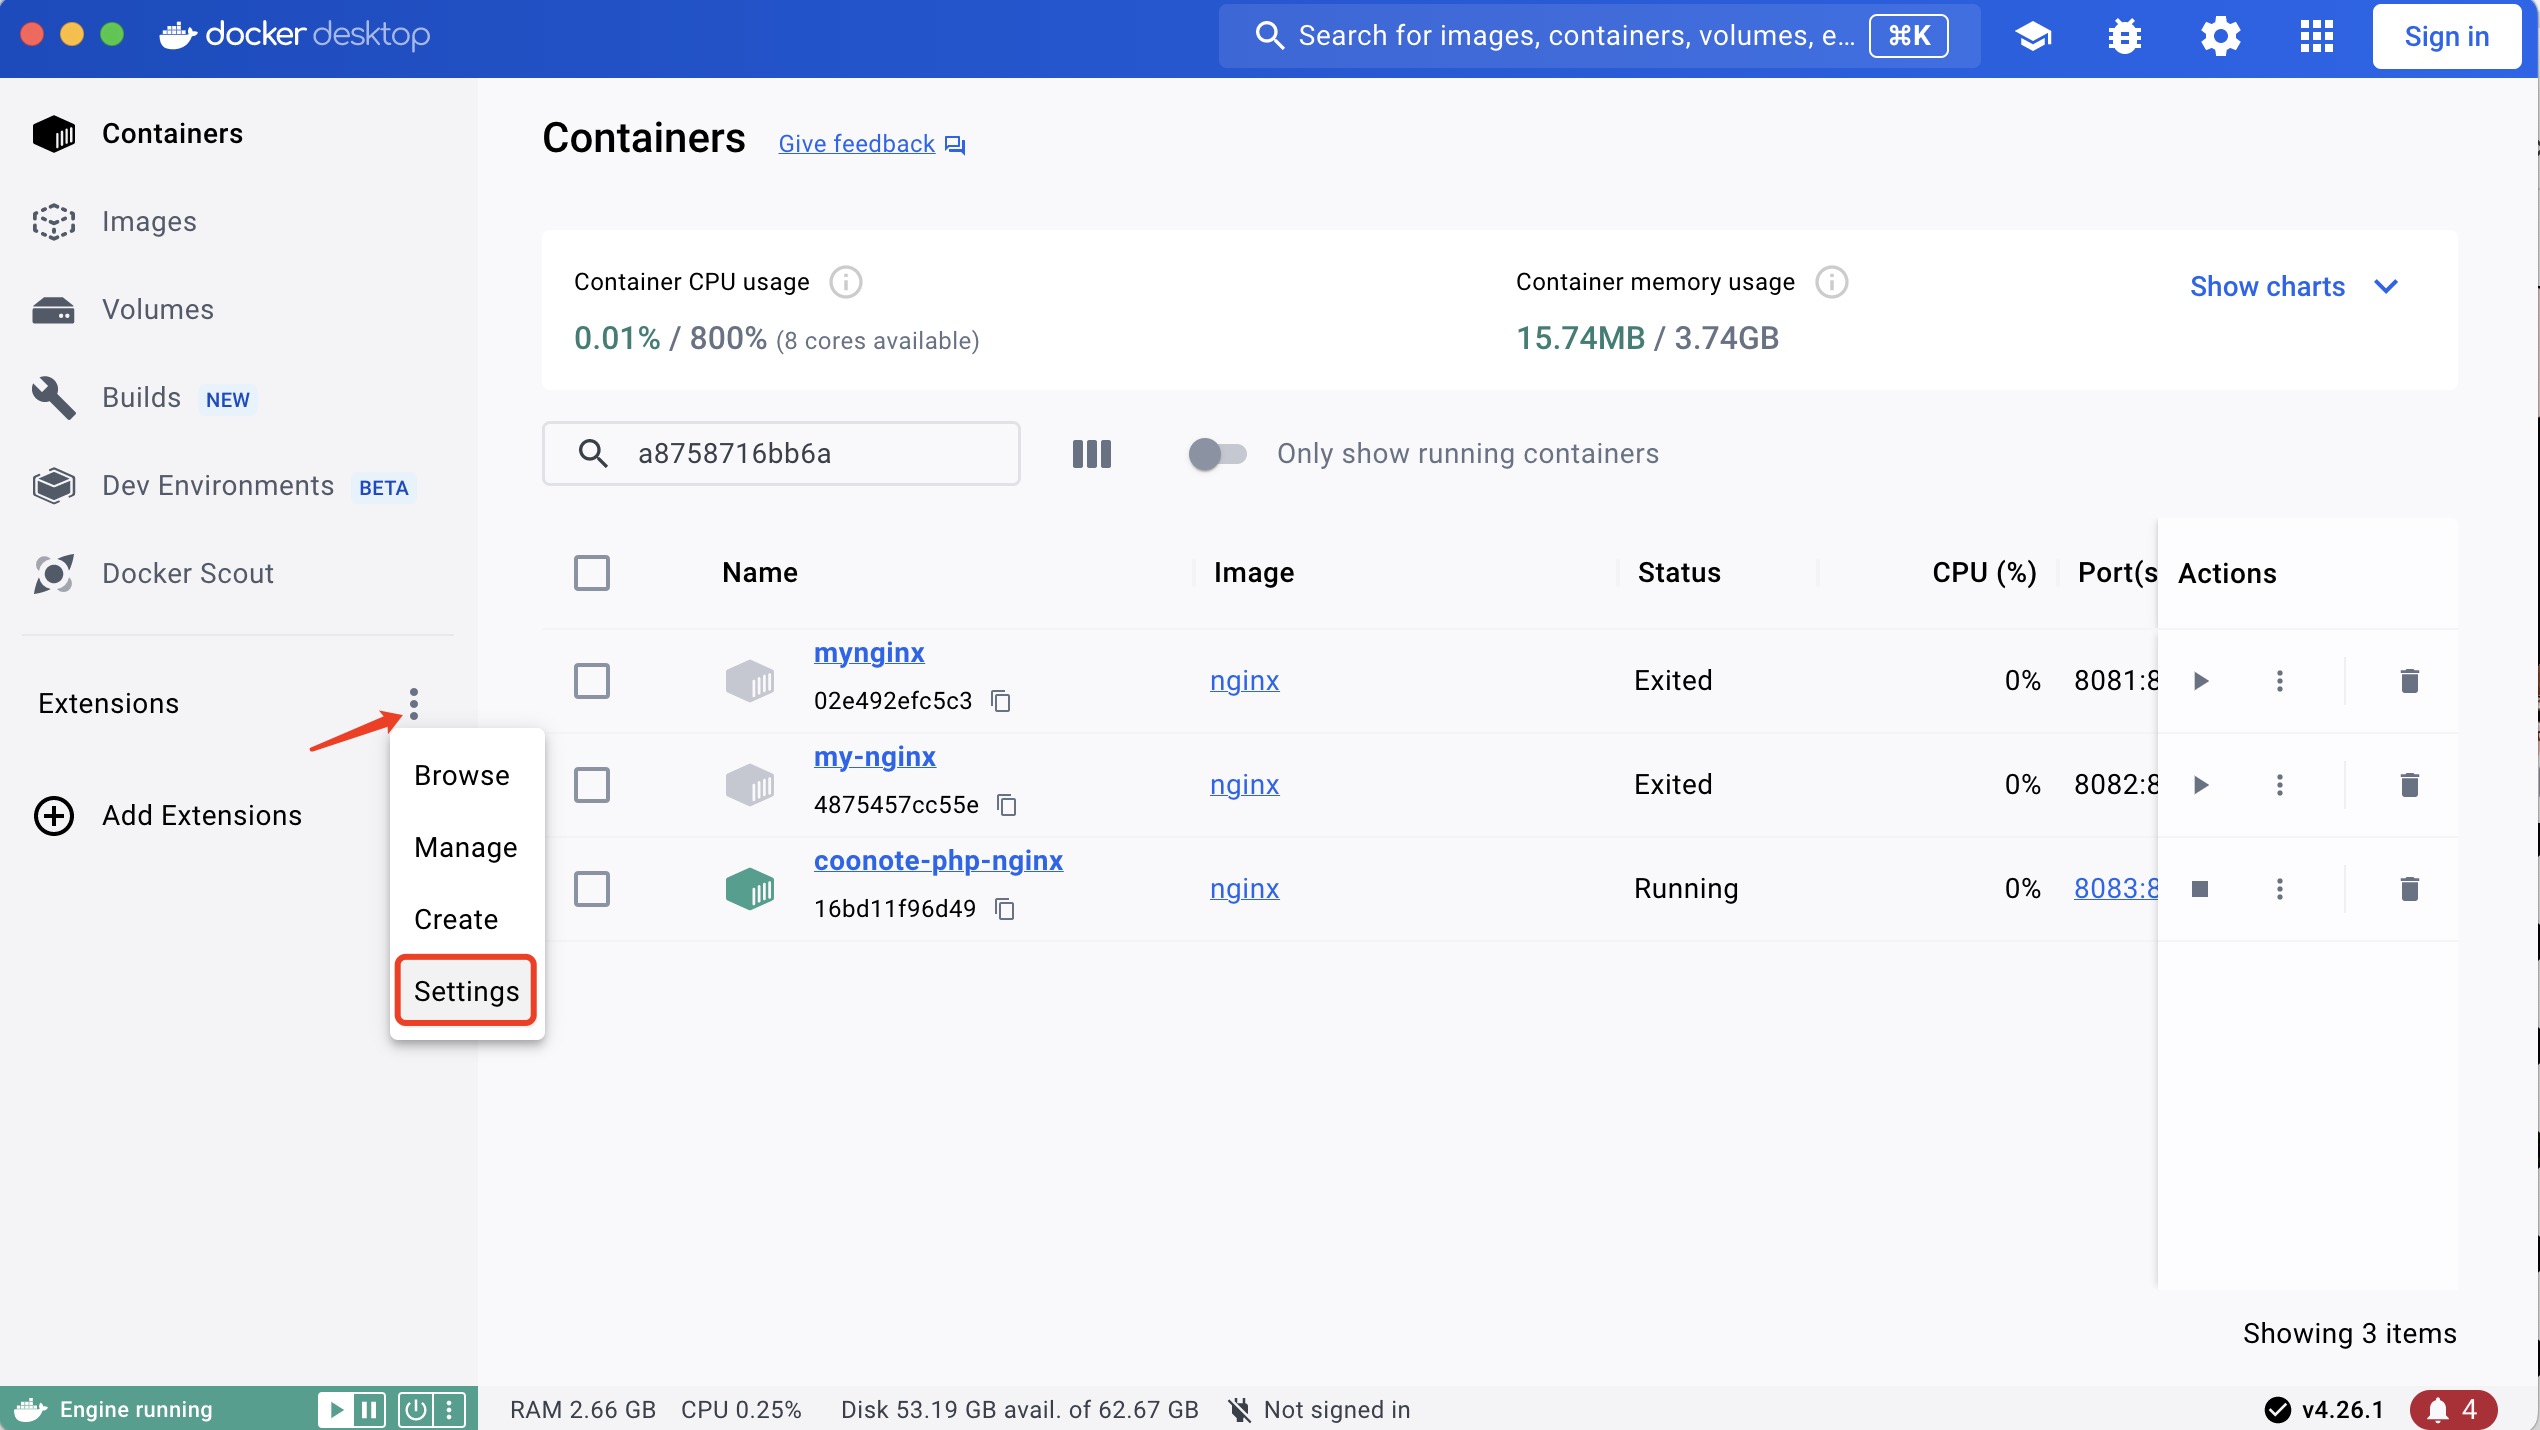Select the coonote-php-nginx container checkbox
The width and height of the screenshot is (2540, 1430).
592,889
